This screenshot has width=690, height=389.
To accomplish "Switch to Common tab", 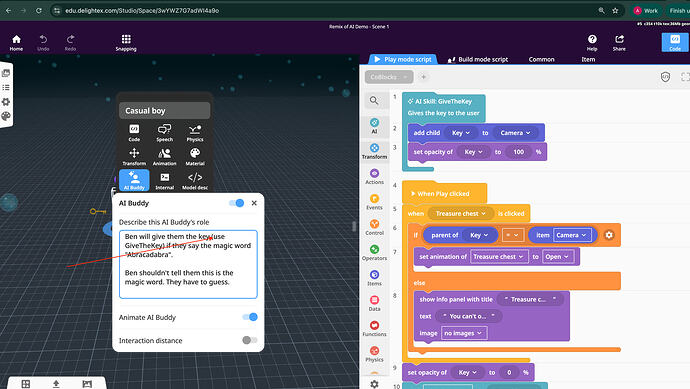I will (541, 59).
